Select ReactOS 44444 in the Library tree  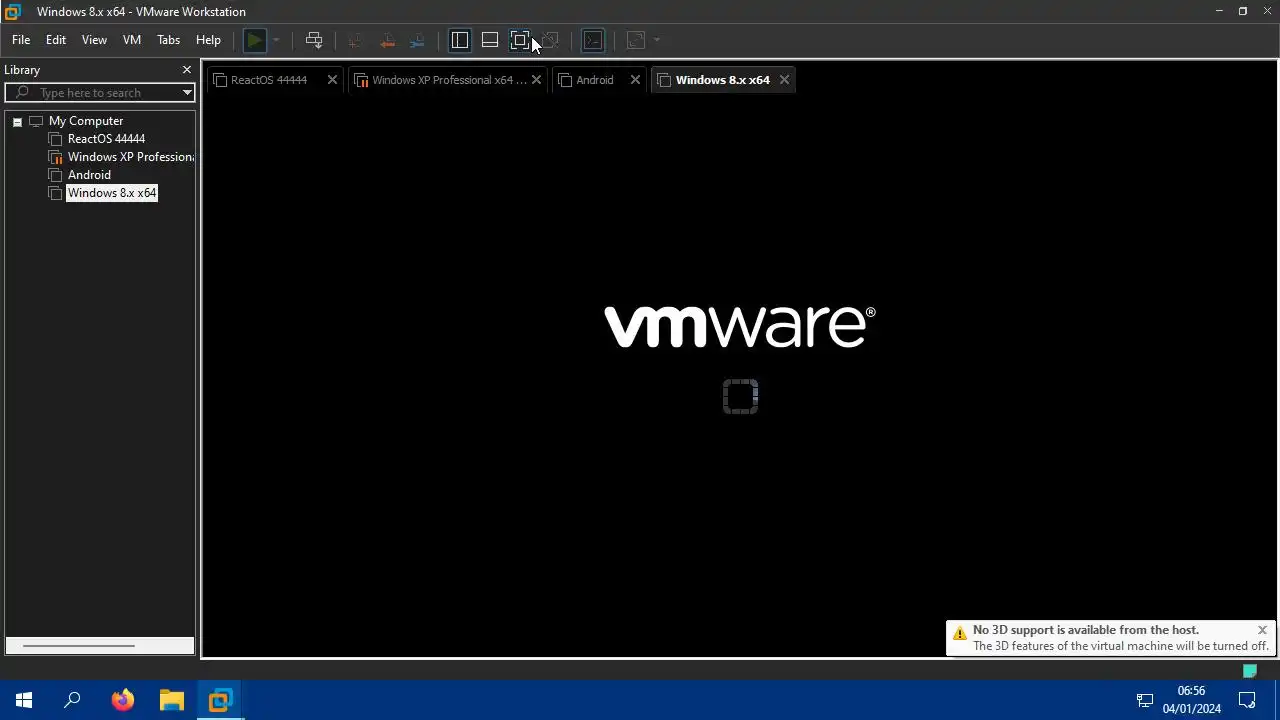pyautogui.click(x=106, y=139)
